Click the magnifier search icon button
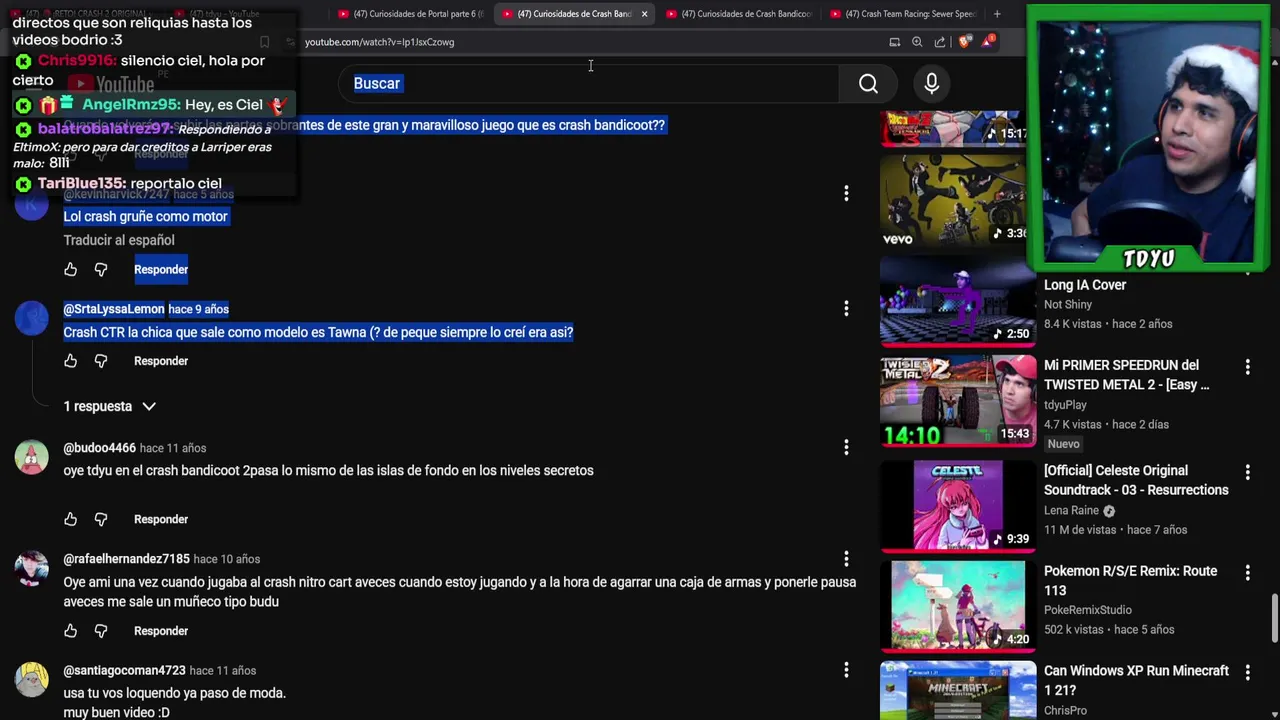Screen dimensions: 1280x720 click(x=868, y=84)
